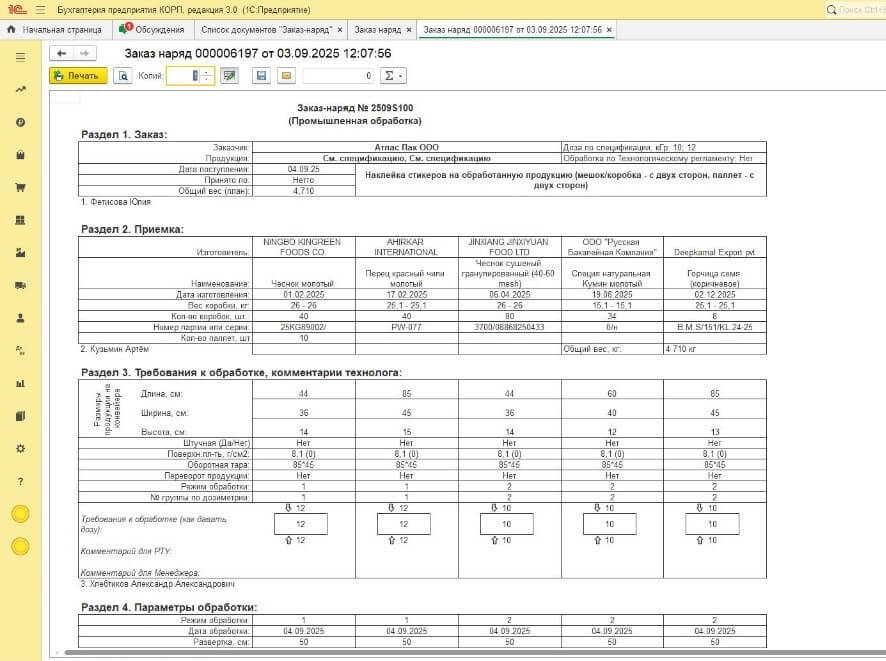Close the Список документов "Заказ-наряд" tab

point(340,29)
